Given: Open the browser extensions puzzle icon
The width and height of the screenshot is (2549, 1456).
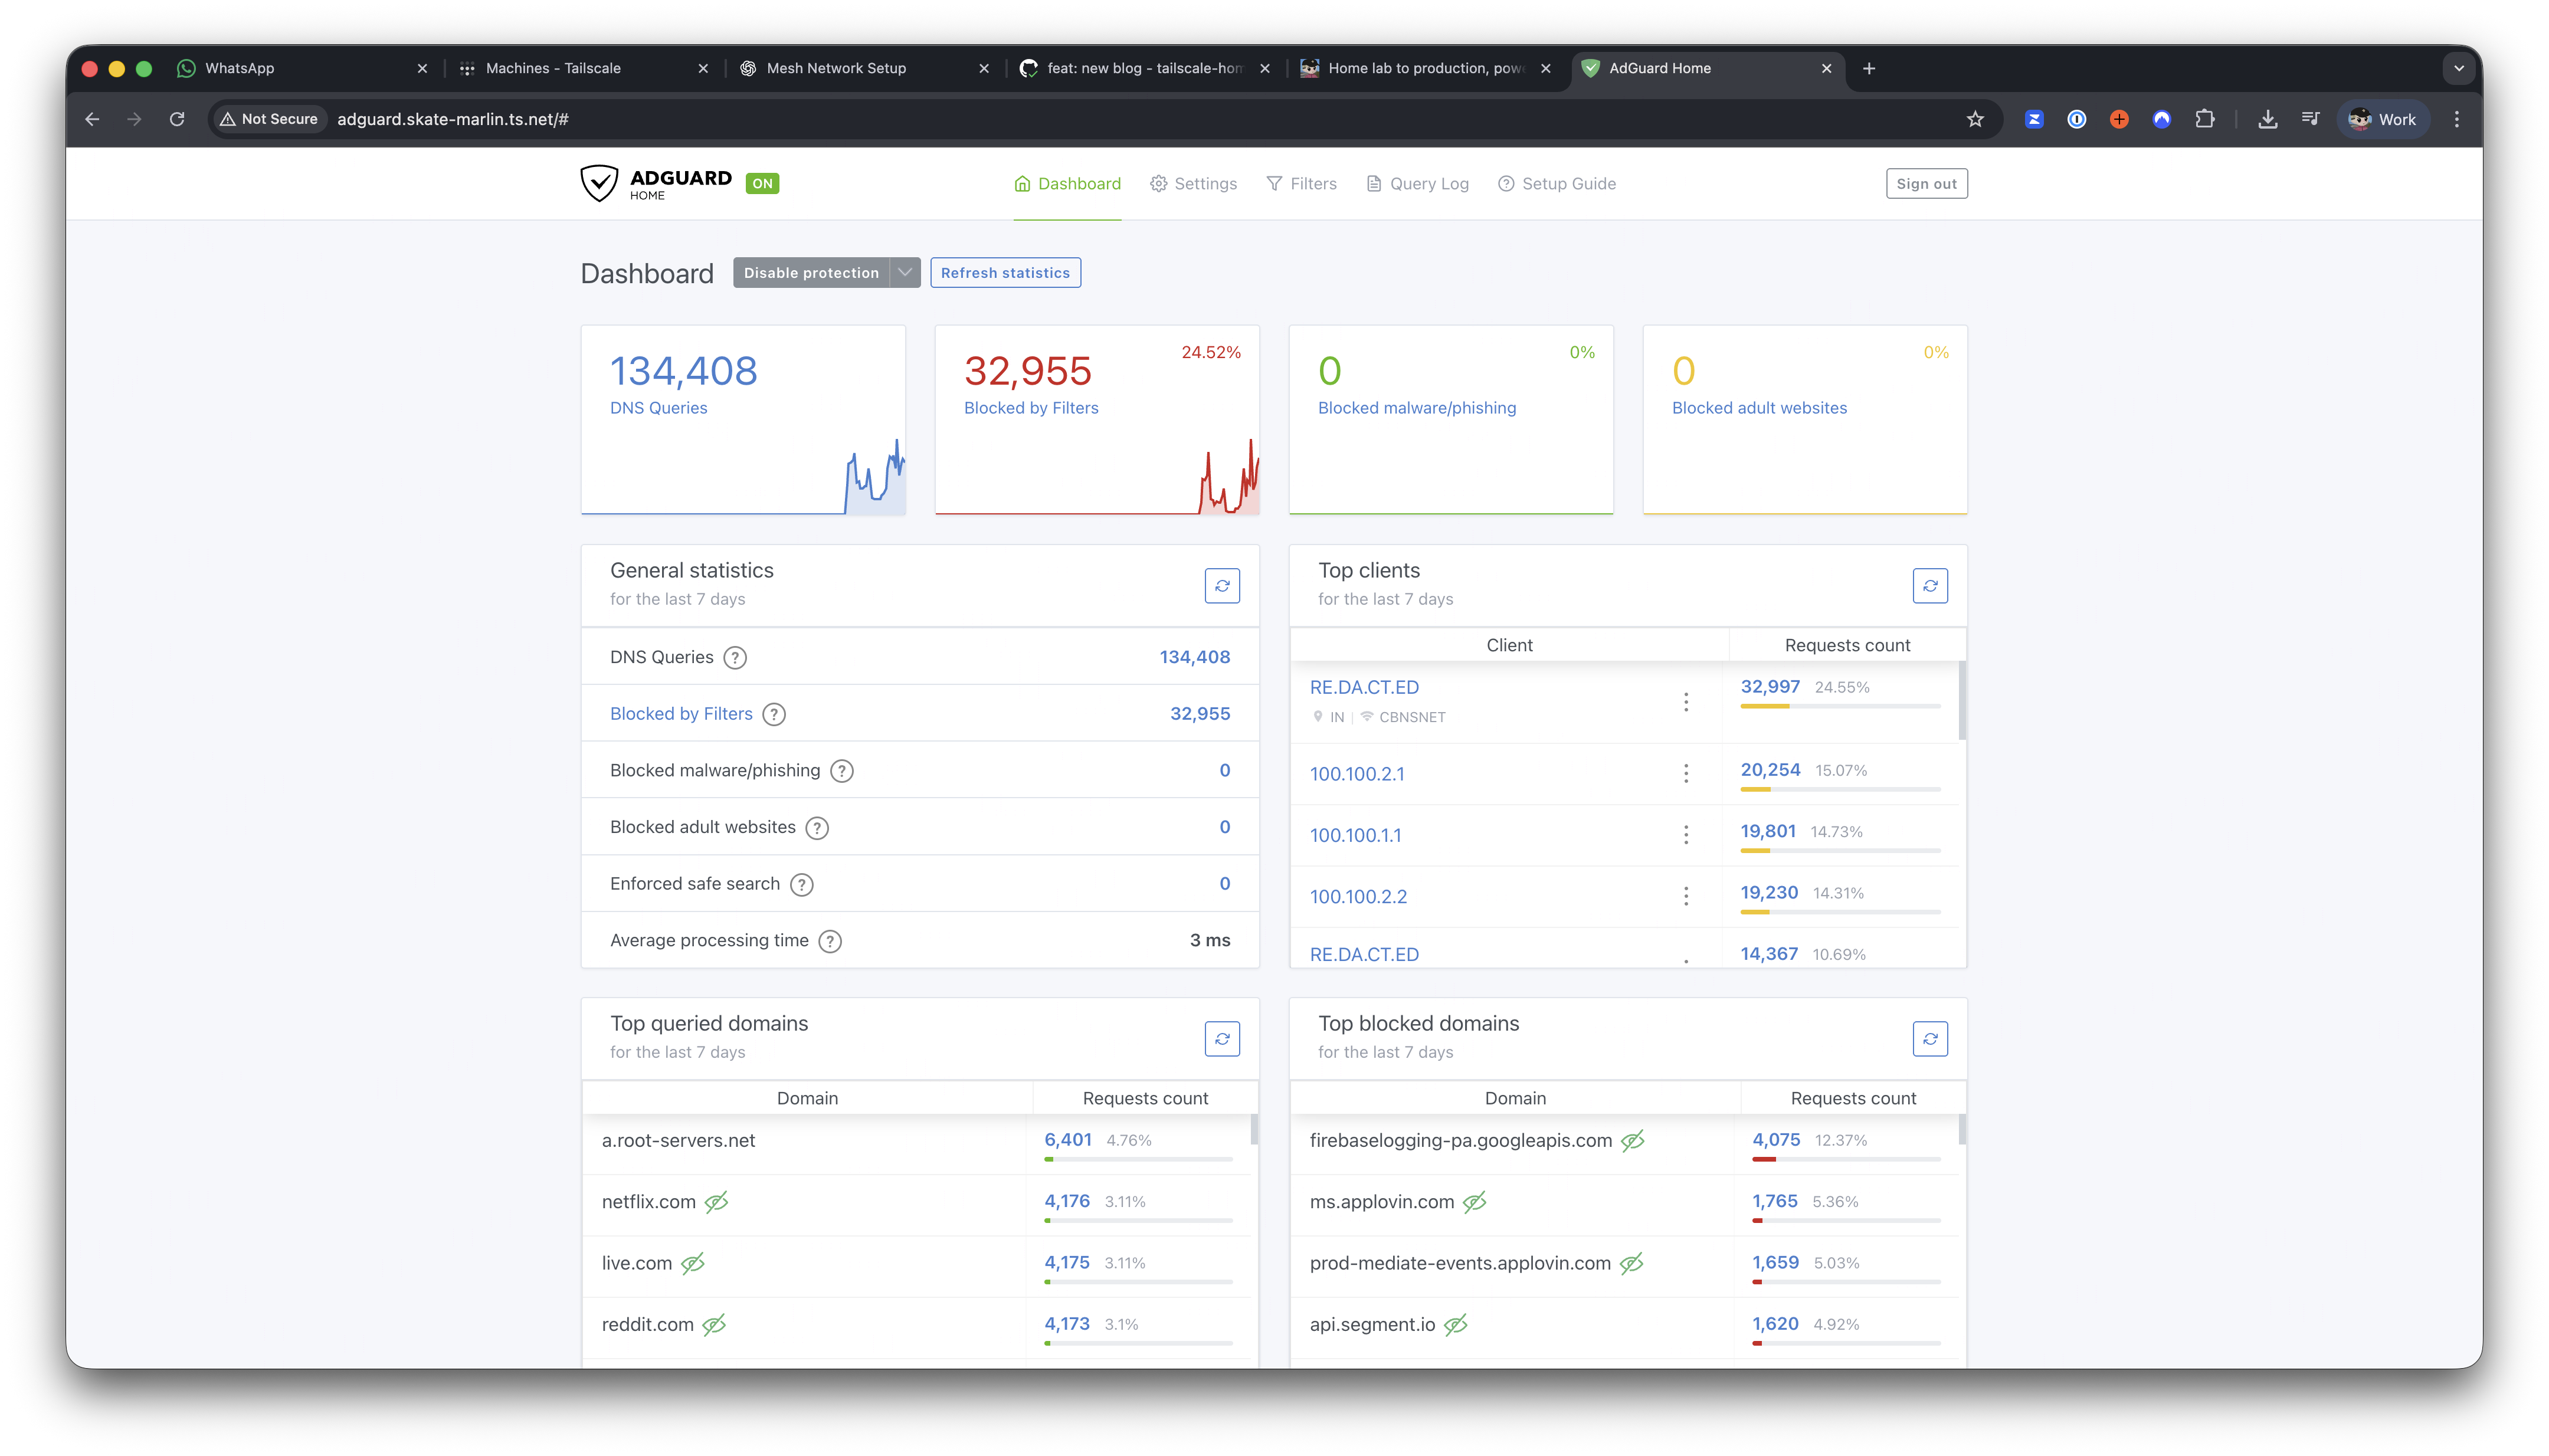Looking at the screenshot, I should tap(2204, 119).
